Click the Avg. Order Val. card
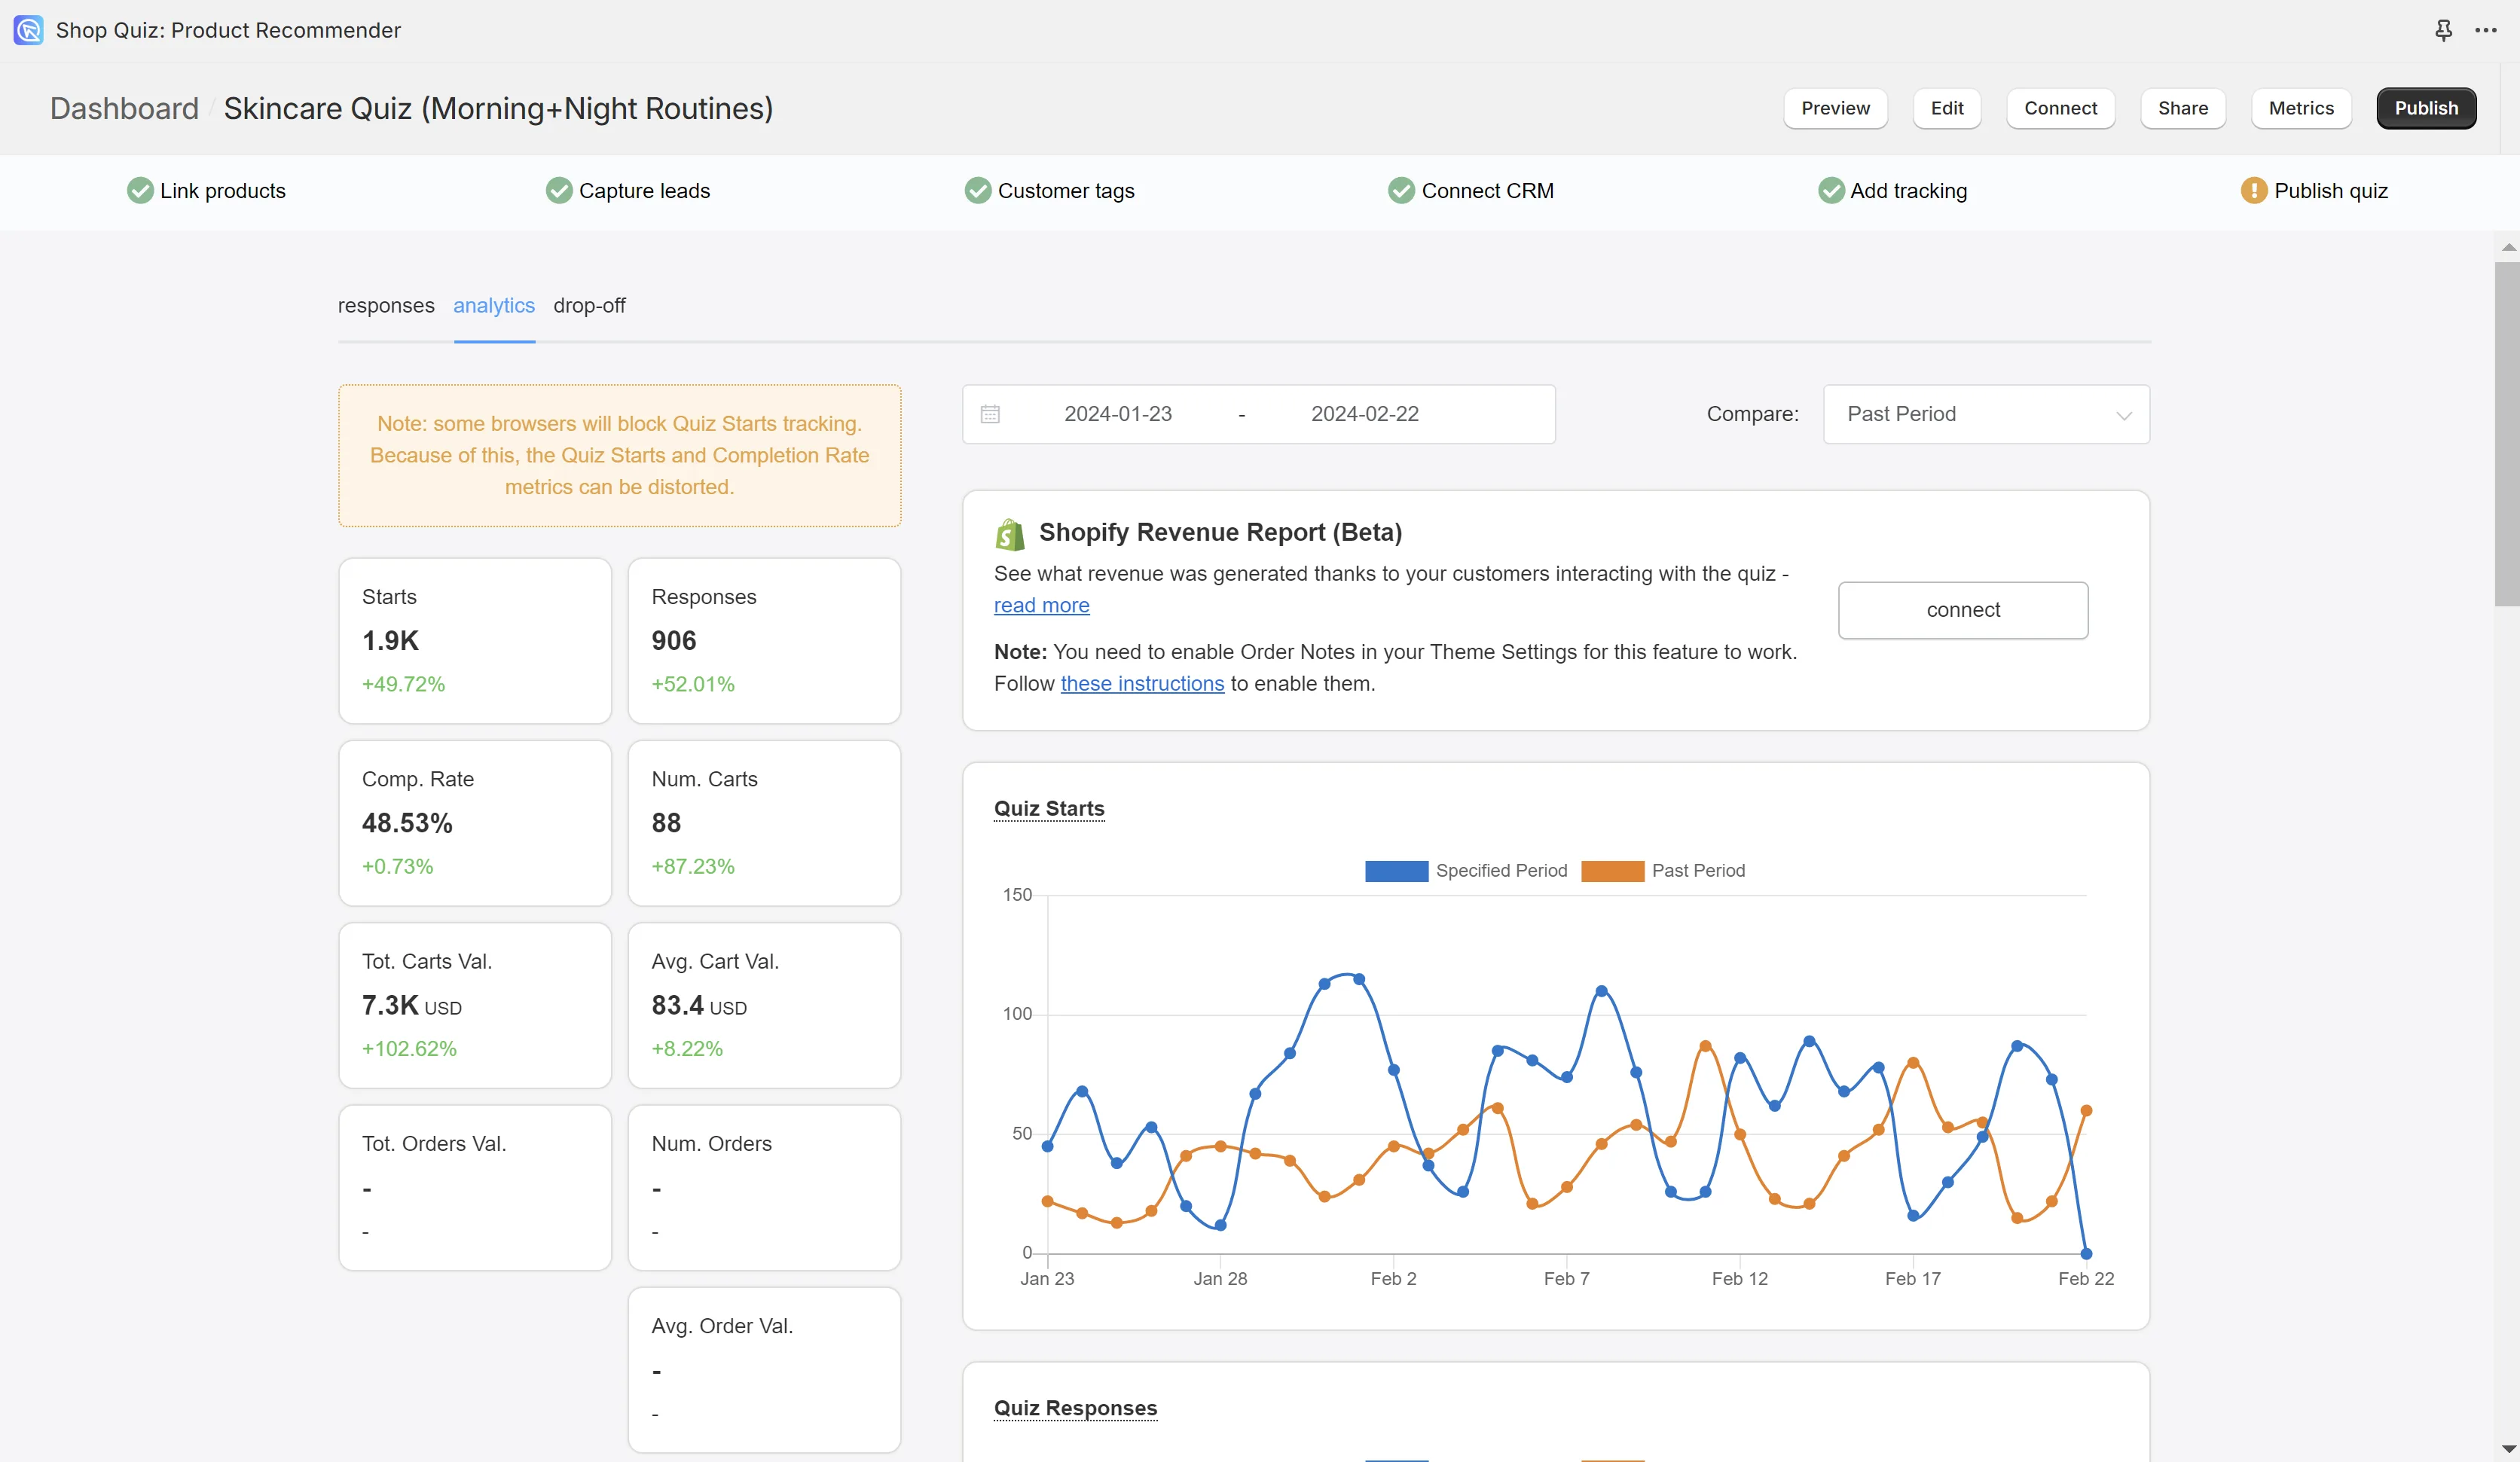 764,1370
